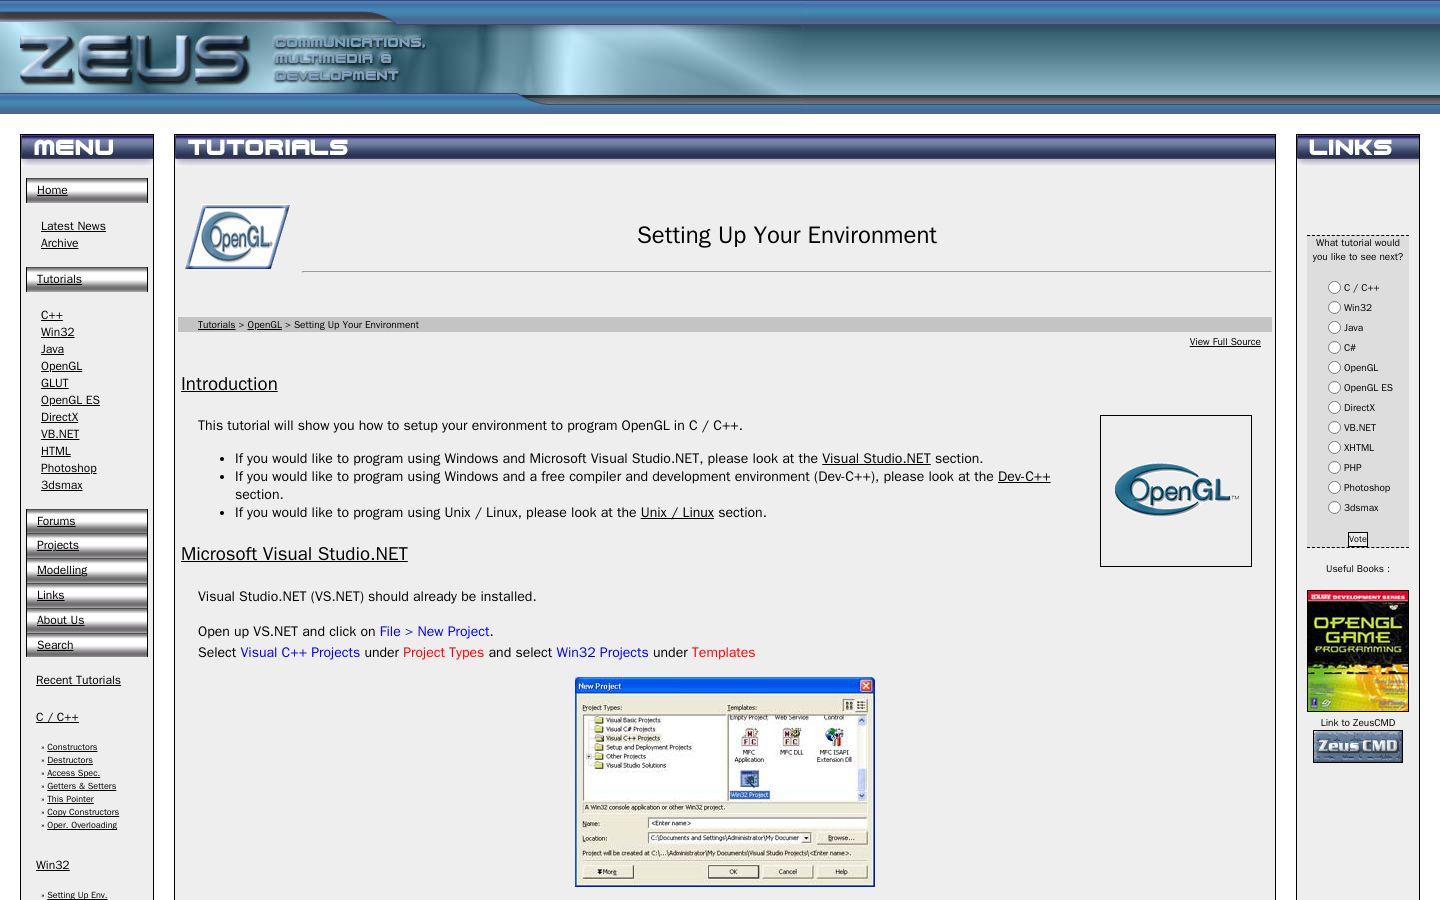
Task: Click the large OpenGL logo image
Action: (1176, 491)
